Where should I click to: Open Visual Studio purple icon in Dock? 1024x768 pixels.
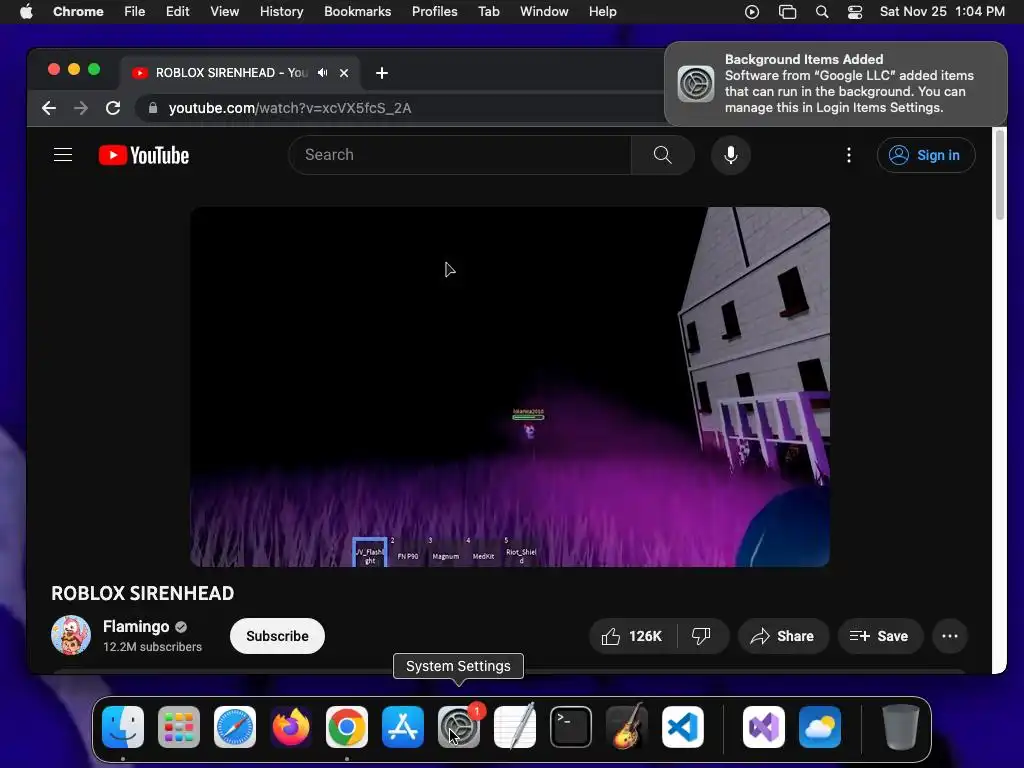(x=764, y=727)
